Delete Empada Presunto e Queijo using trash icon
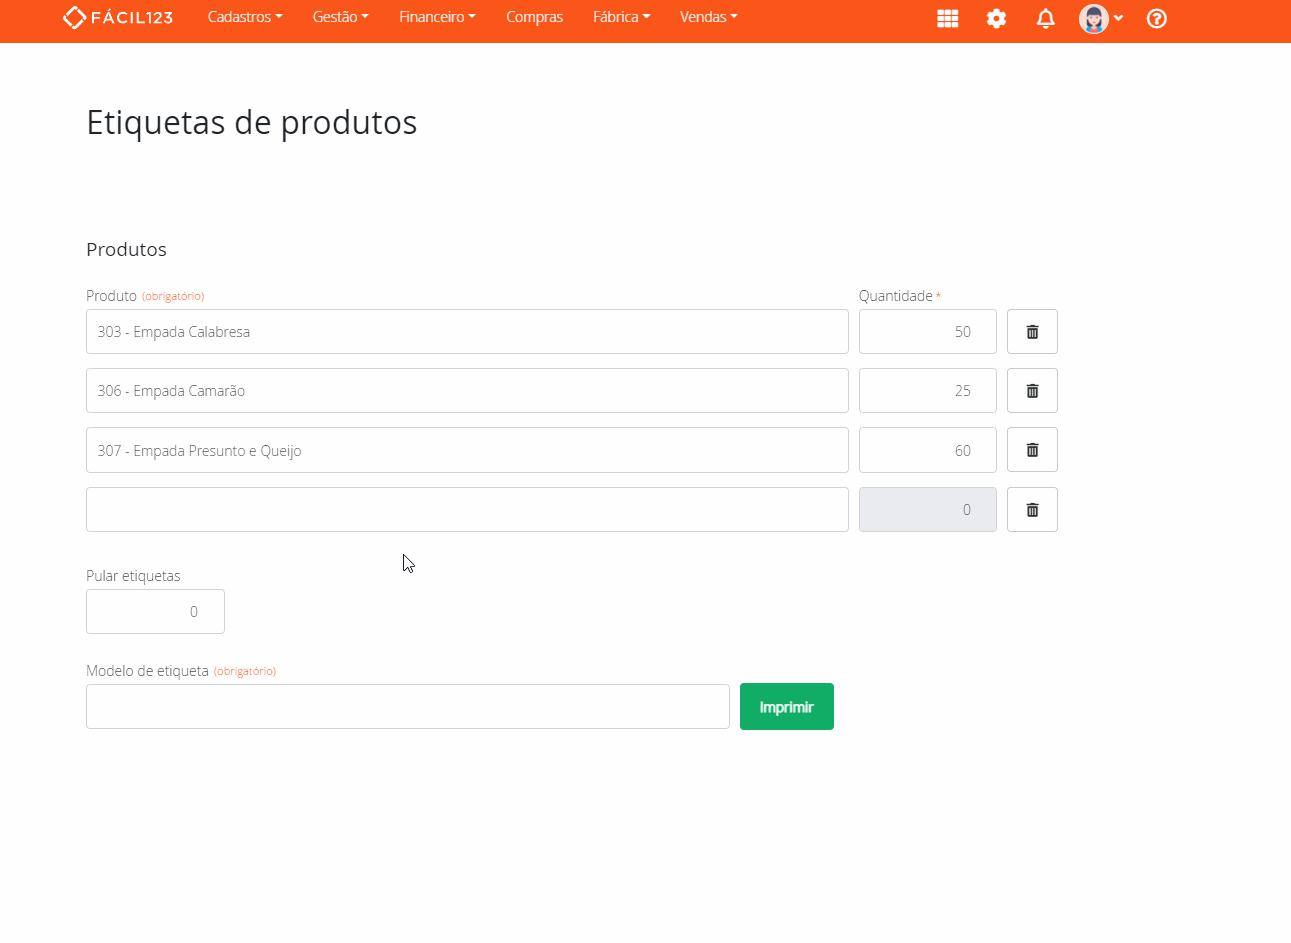1291x943 pixels. click(1032, 449)
